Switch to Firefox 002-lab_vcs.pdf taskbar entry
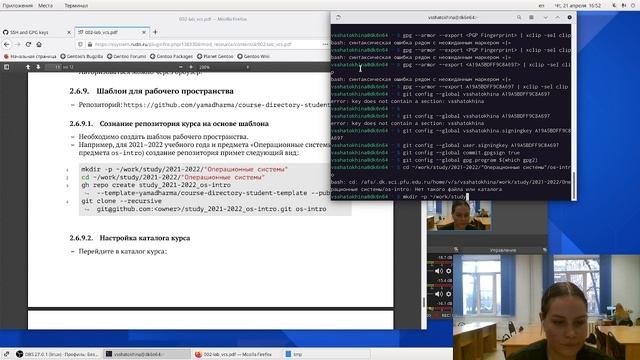 (x=236, y=354)
